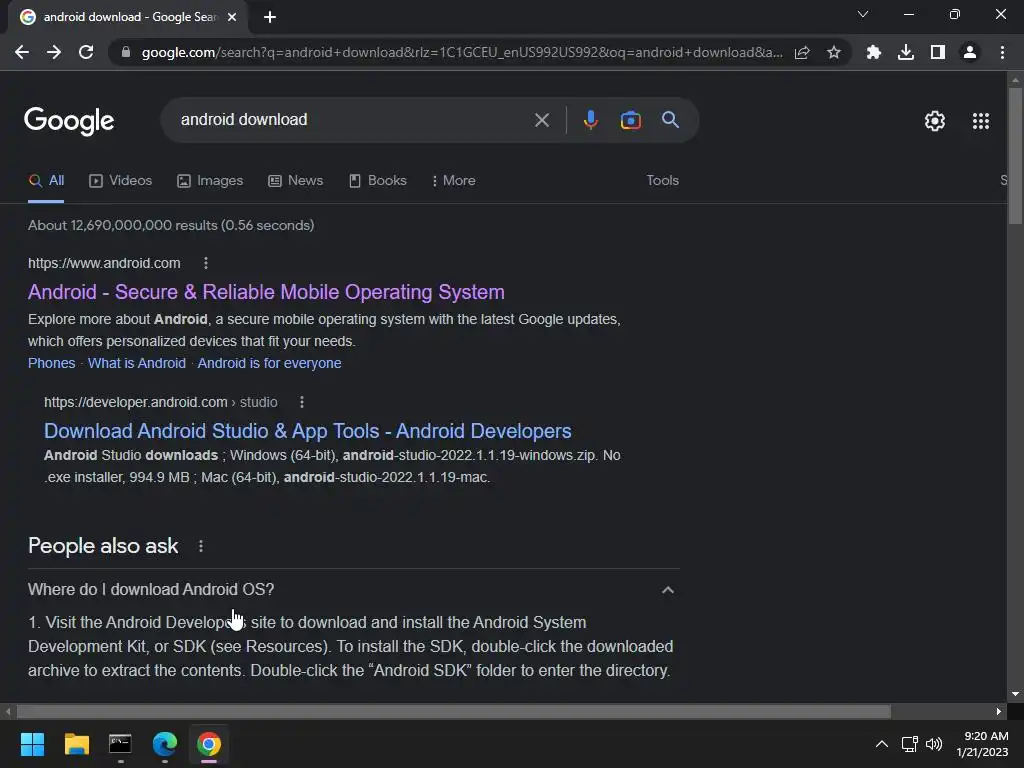Open Android Secure & Reliable result

coord(266,292)
